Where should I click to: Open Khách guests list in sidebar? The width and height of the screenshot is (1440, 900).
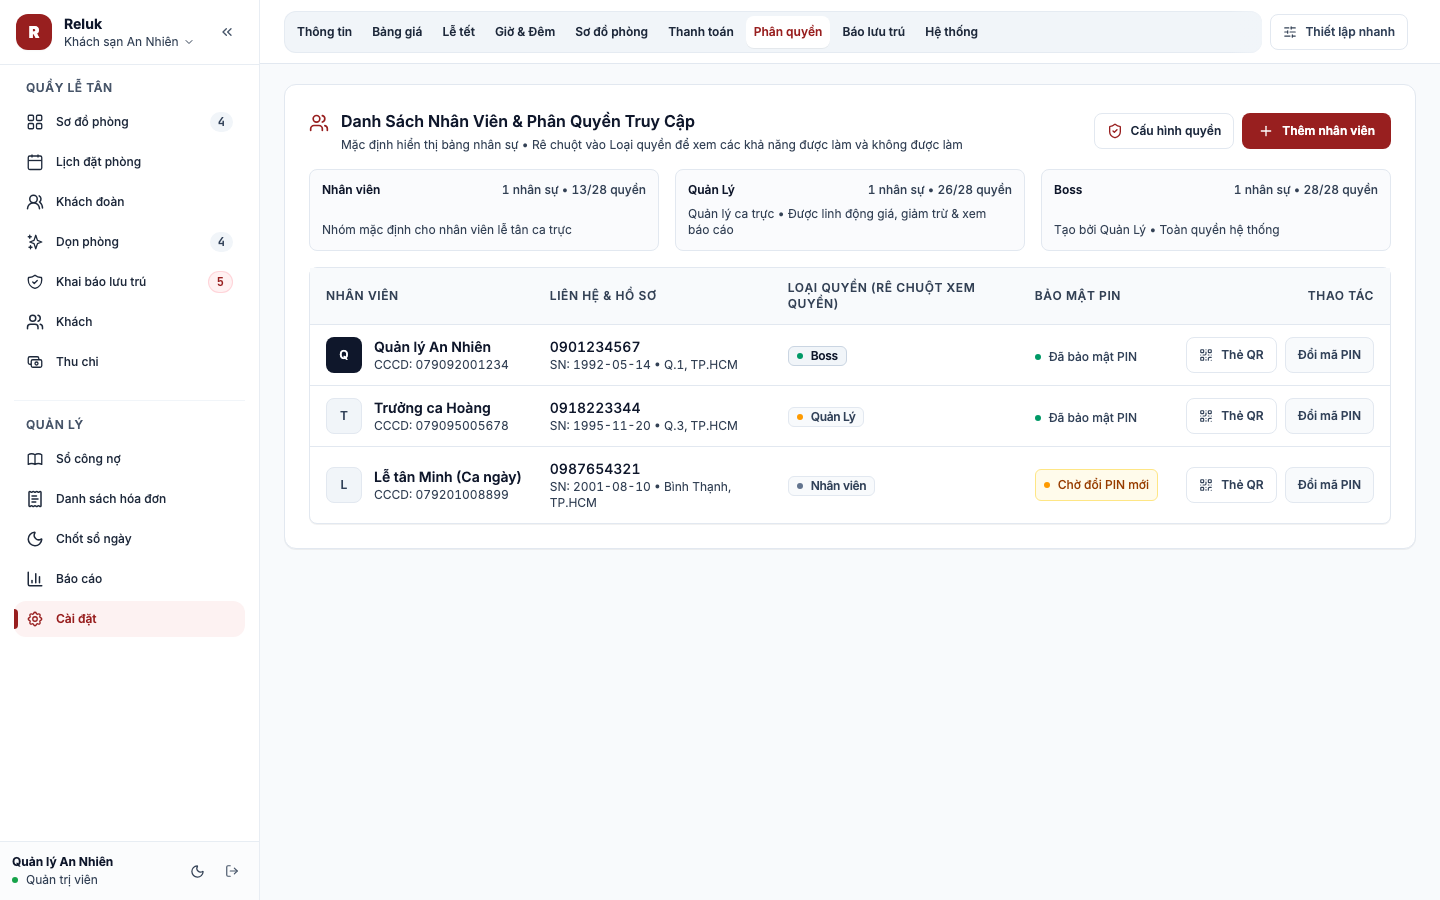pos(129,322)
